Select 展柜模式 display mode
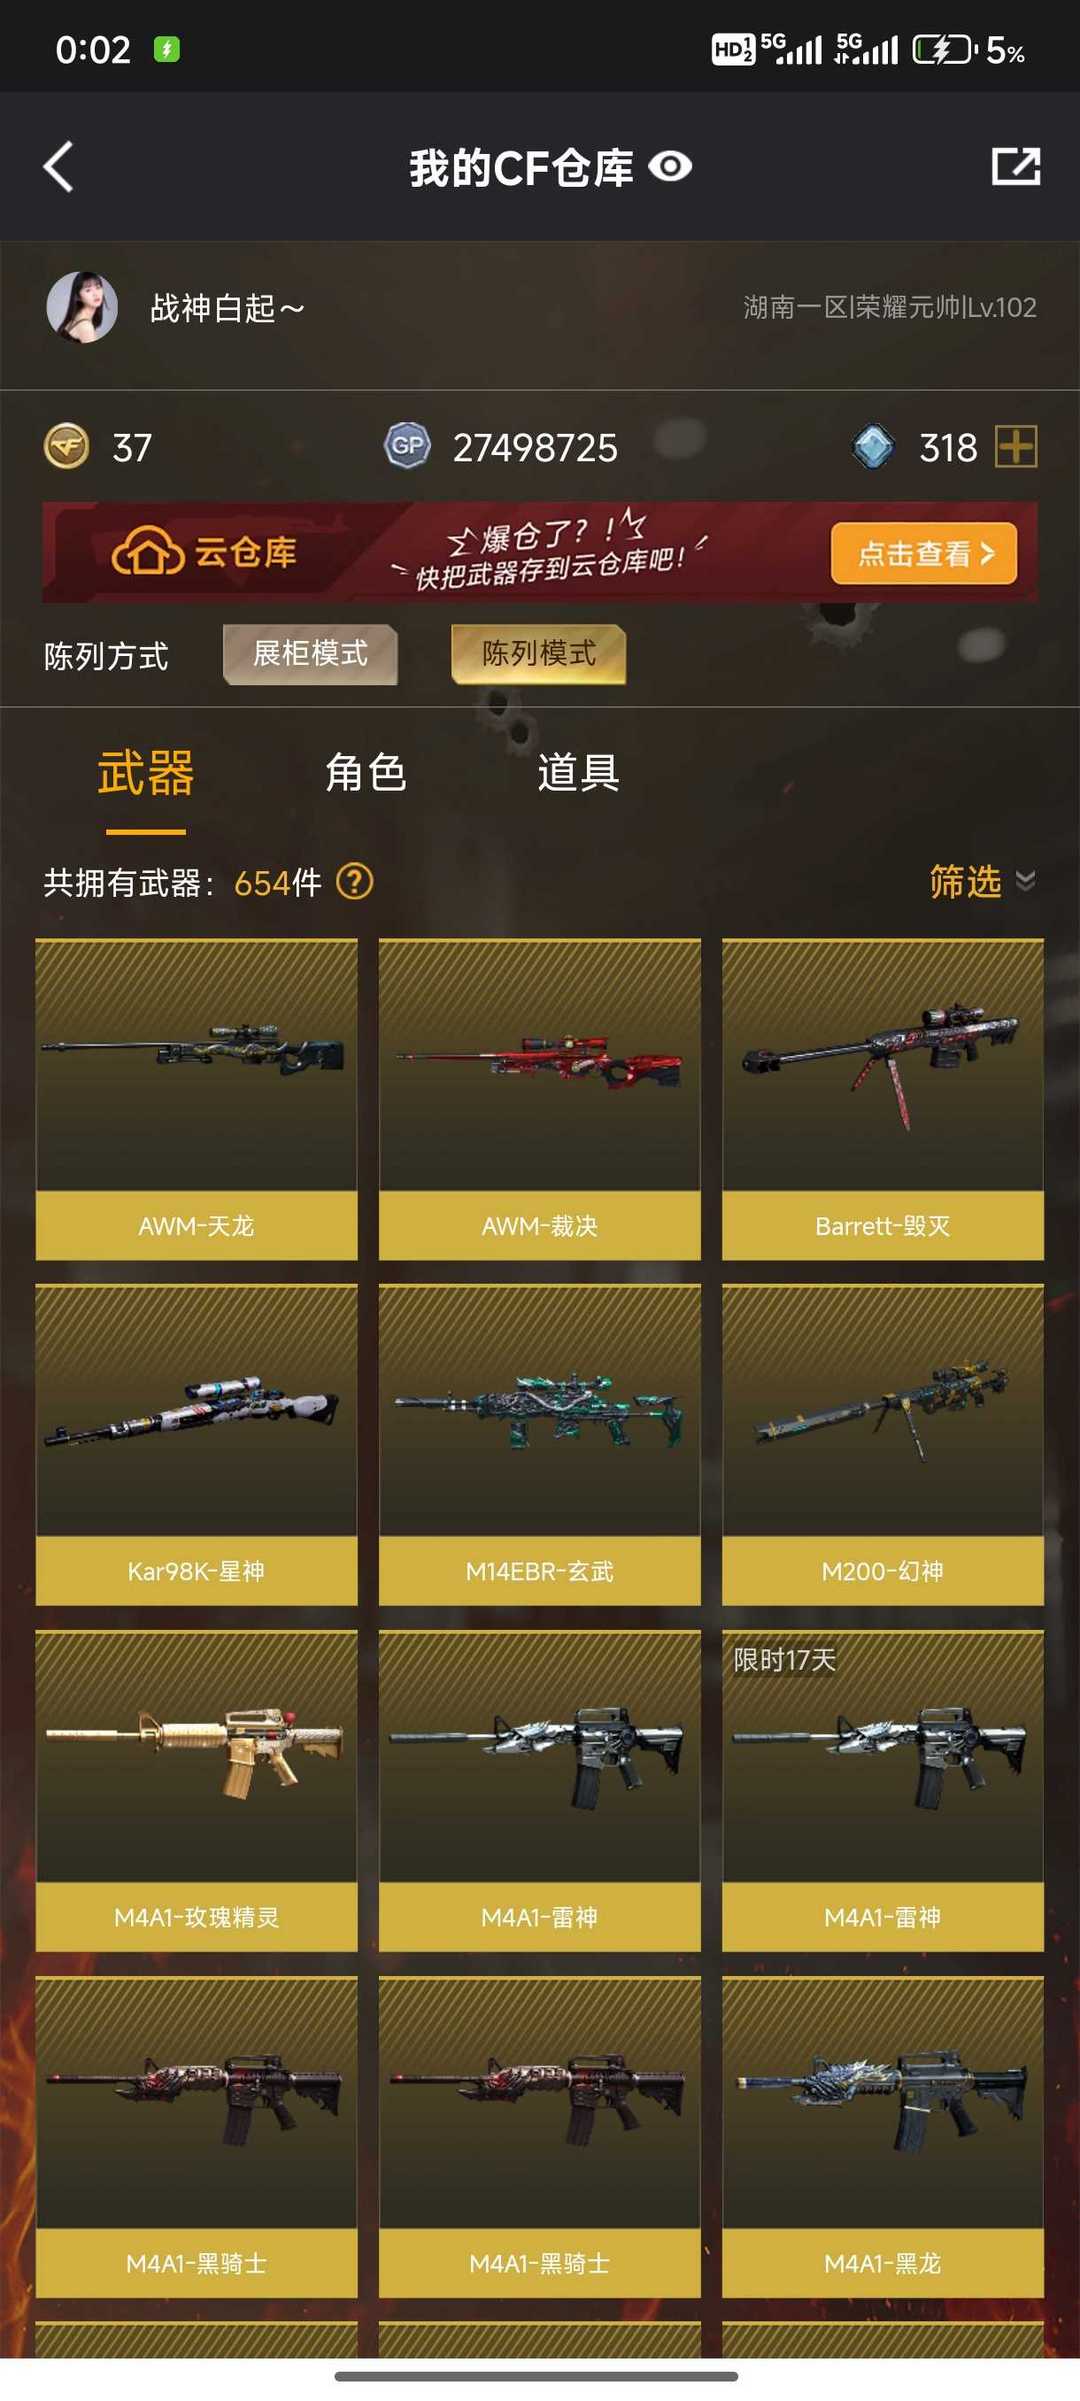 pos(310,654)
